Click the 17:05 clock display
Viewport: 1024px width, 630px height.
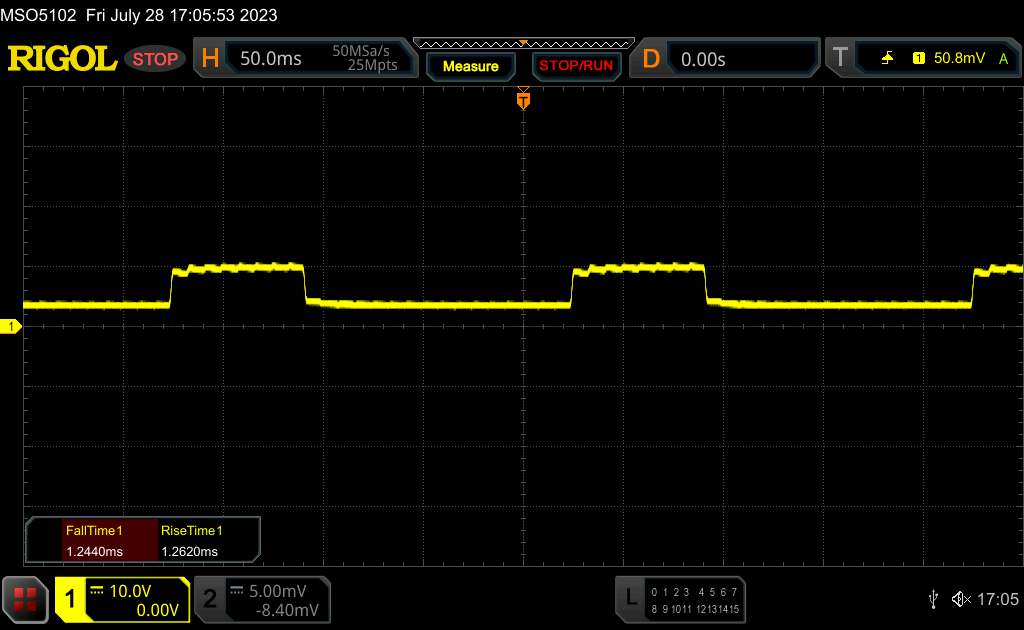click(997, 599)
